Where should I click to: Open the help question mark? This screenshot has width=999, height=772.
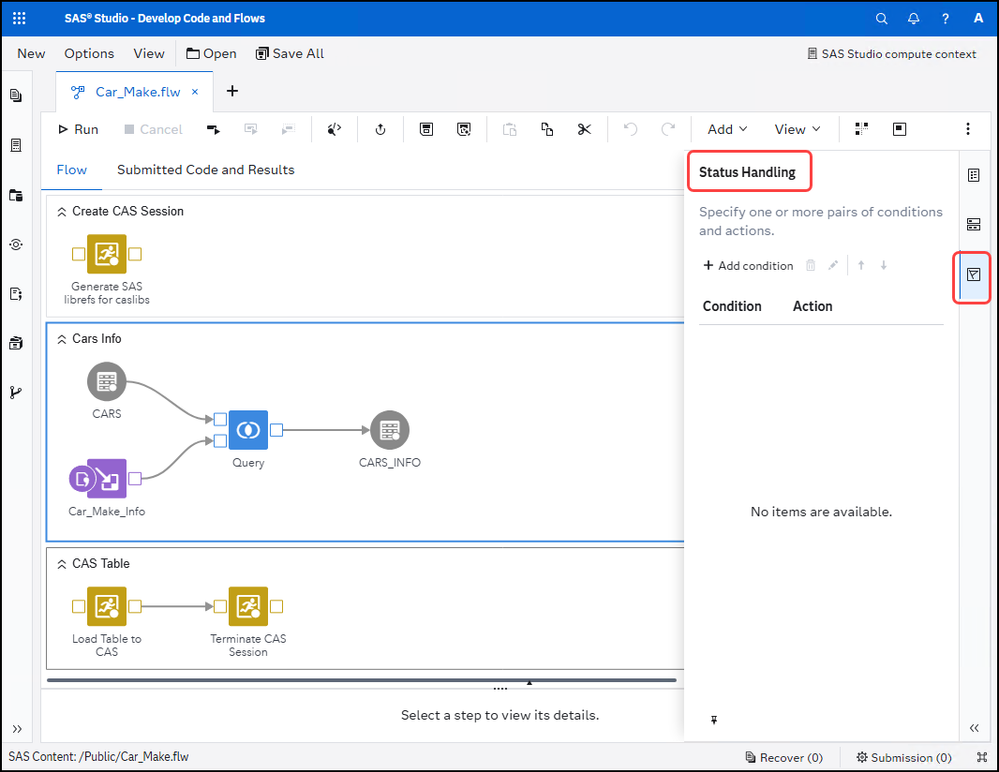tap(945, 18)
